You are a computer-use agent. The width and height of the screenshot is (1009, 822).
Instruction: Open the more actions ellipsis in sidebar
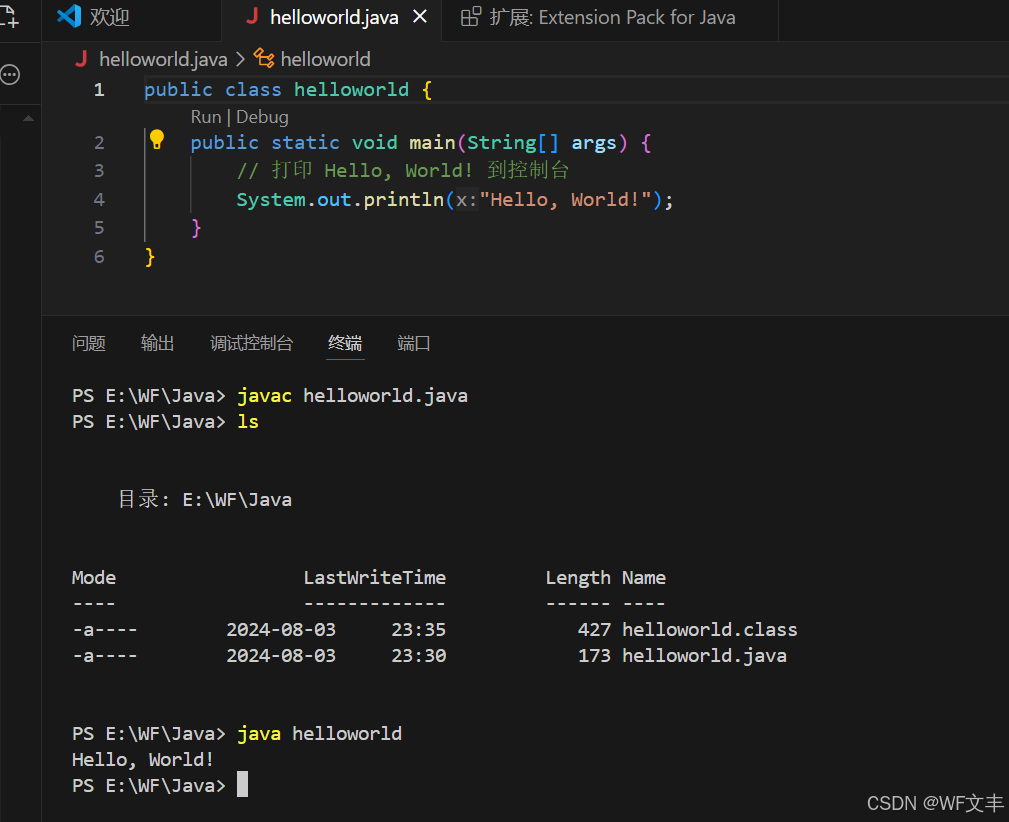click(x=10, y=75)
